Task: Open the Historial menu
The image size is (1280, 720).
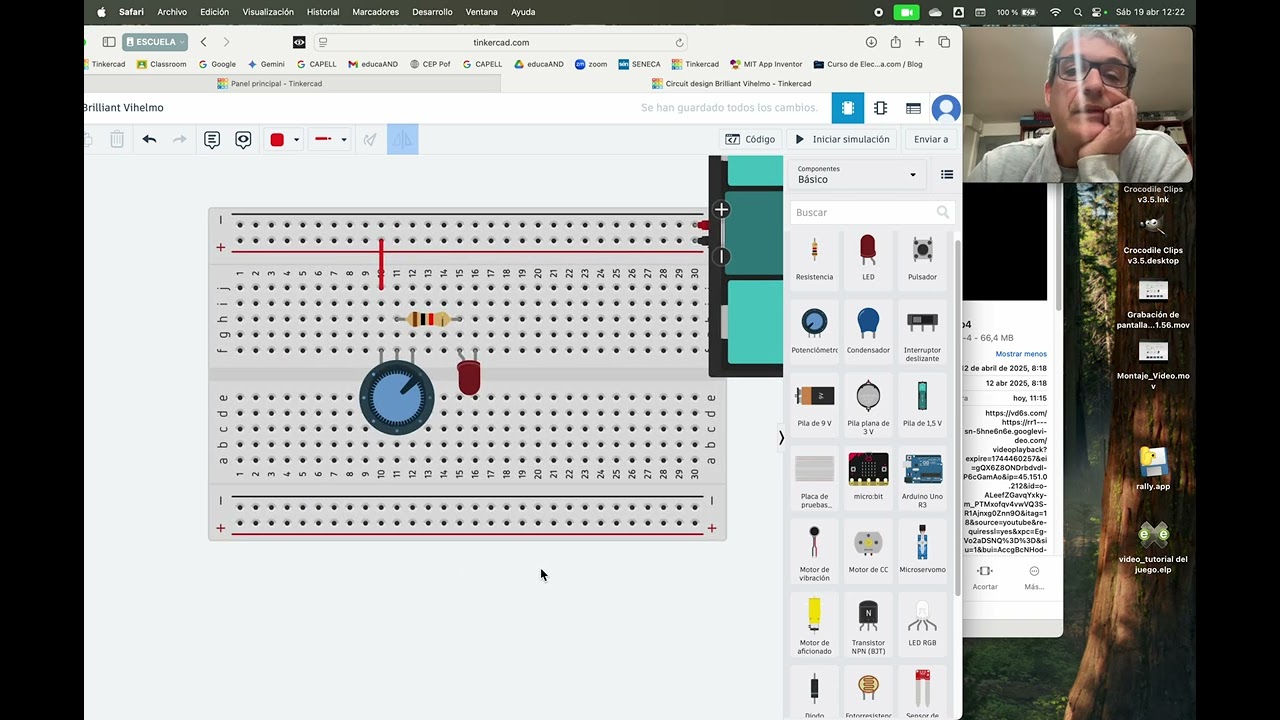Action: click(x=323, y=12)
